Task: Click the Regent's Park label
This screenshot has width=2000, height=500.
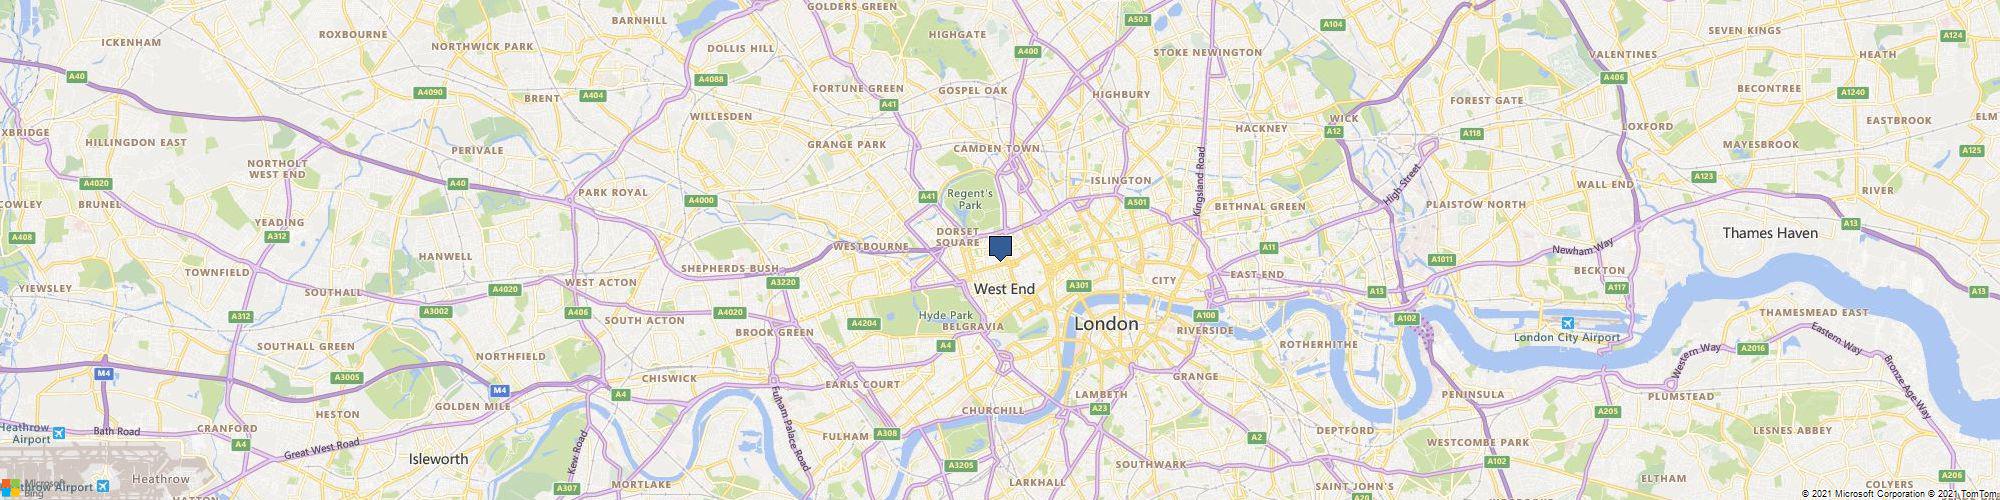Action: [x=971, y=199]
